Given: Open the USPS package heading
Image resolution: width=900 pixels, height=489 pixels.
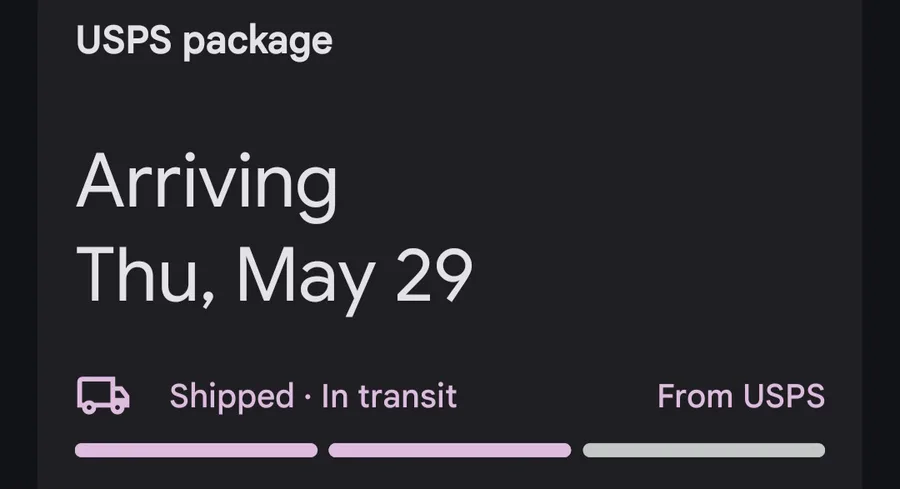Looking at the screenshot, I should (204, 42).
